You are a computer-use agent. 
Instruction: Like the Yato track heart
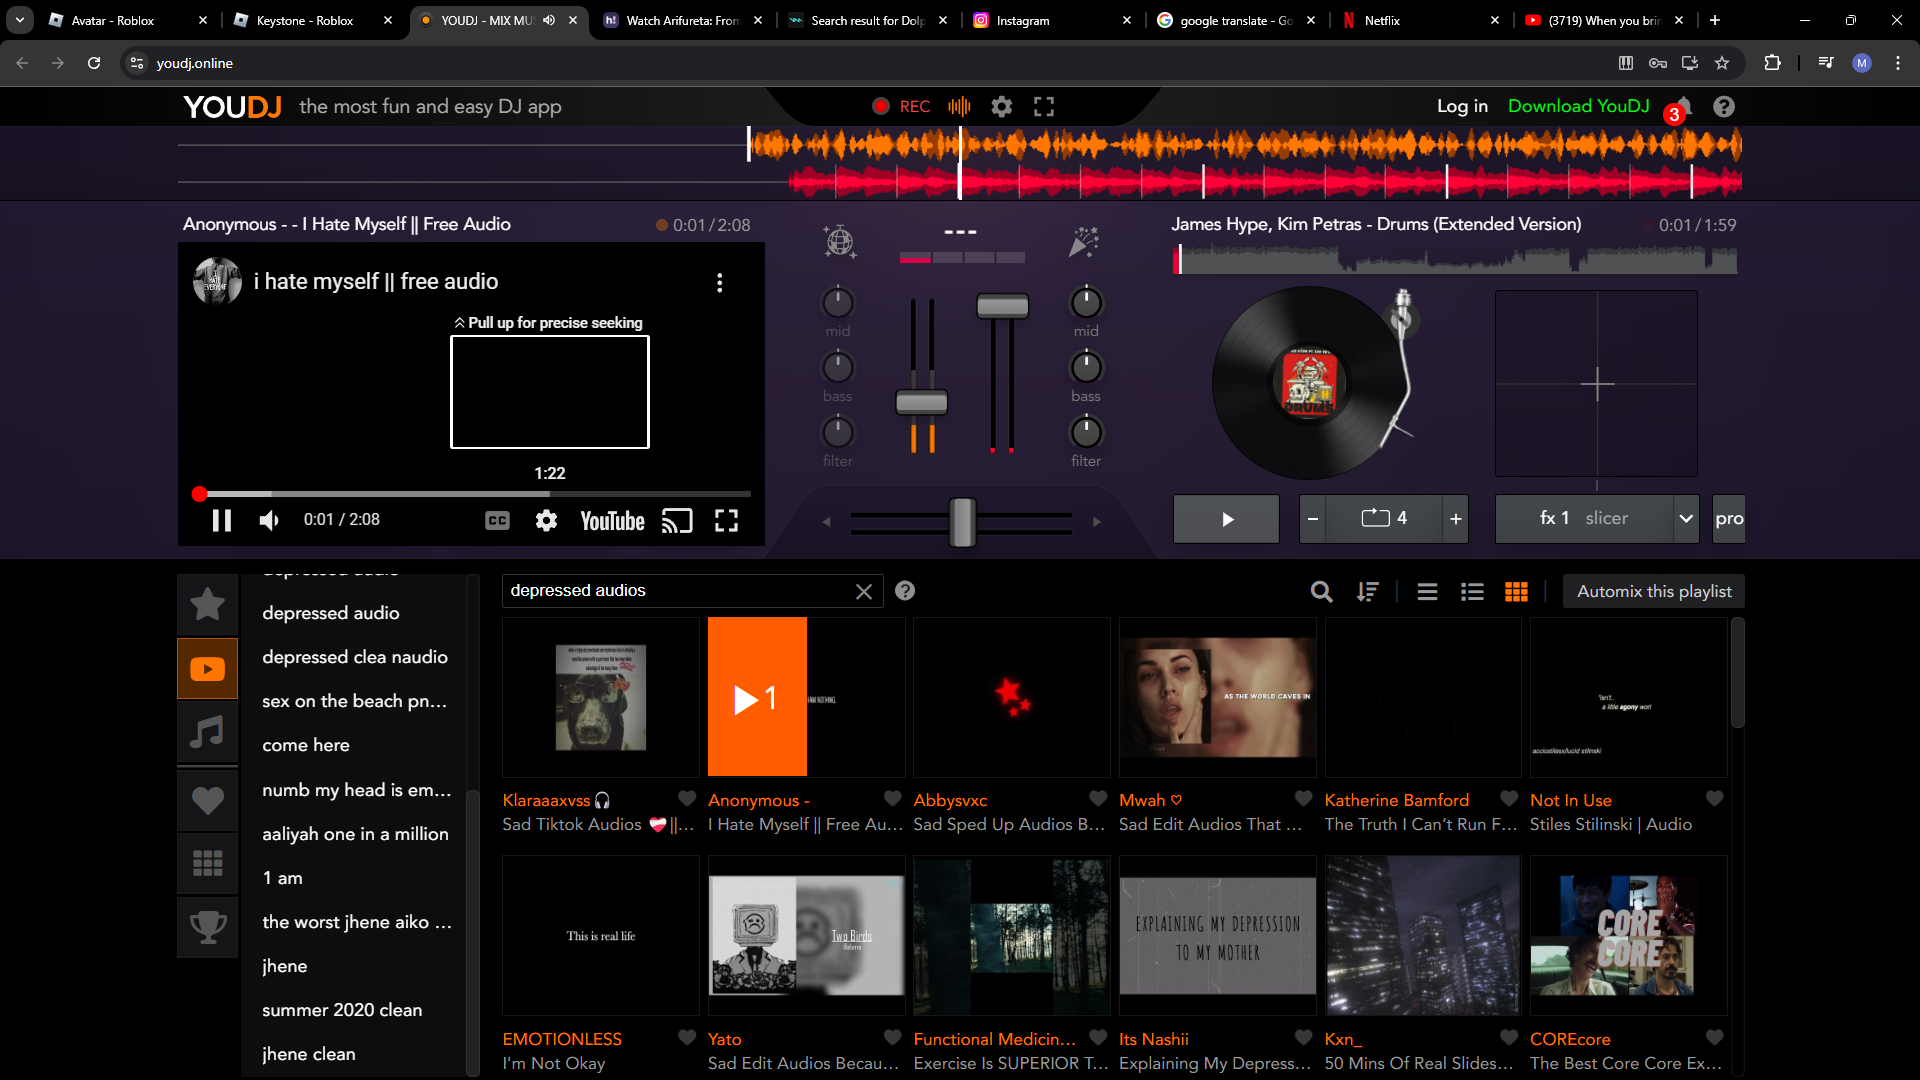pos(893,1037)
